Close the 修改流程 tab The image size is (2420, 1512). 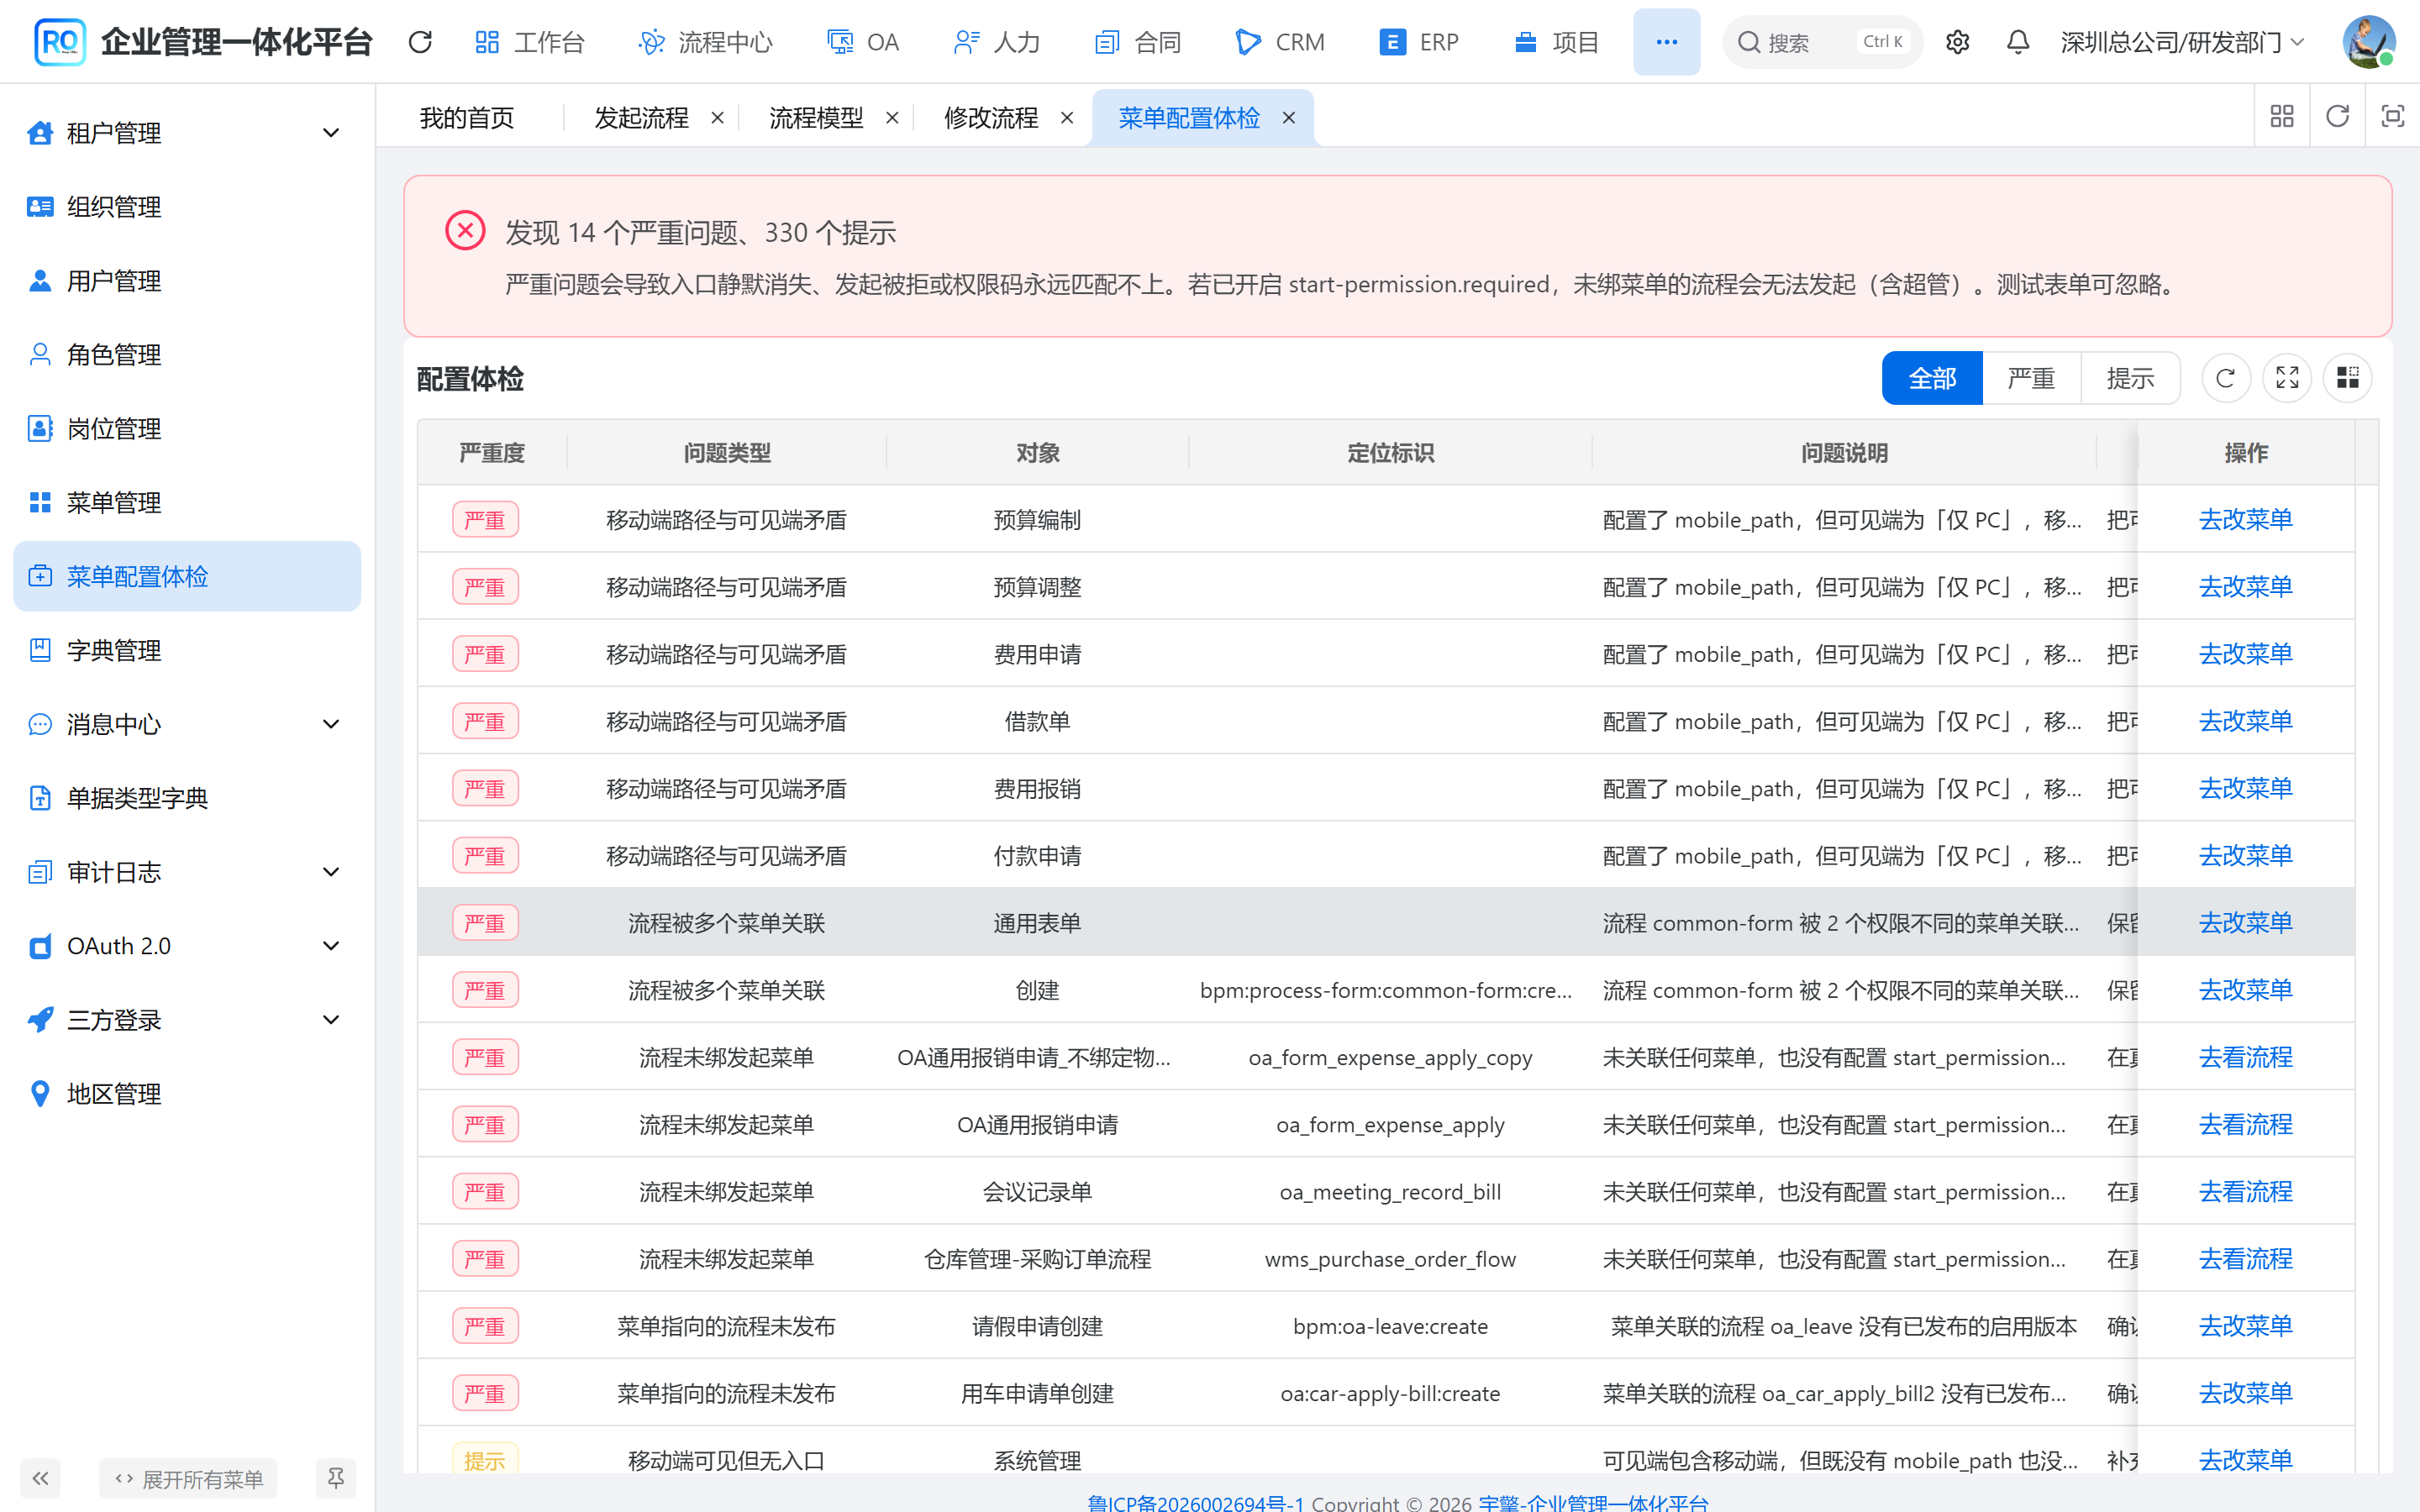pos(1067,118)
